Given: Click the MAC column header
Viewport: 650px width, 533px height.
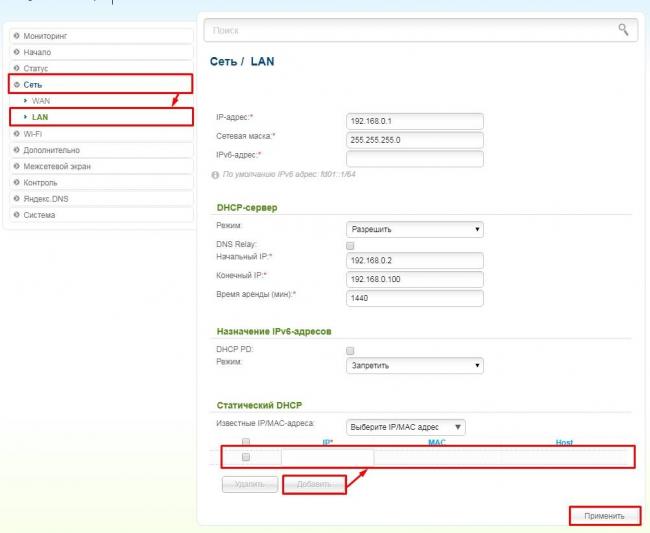Looking at the screenshot, I should 437,443.
